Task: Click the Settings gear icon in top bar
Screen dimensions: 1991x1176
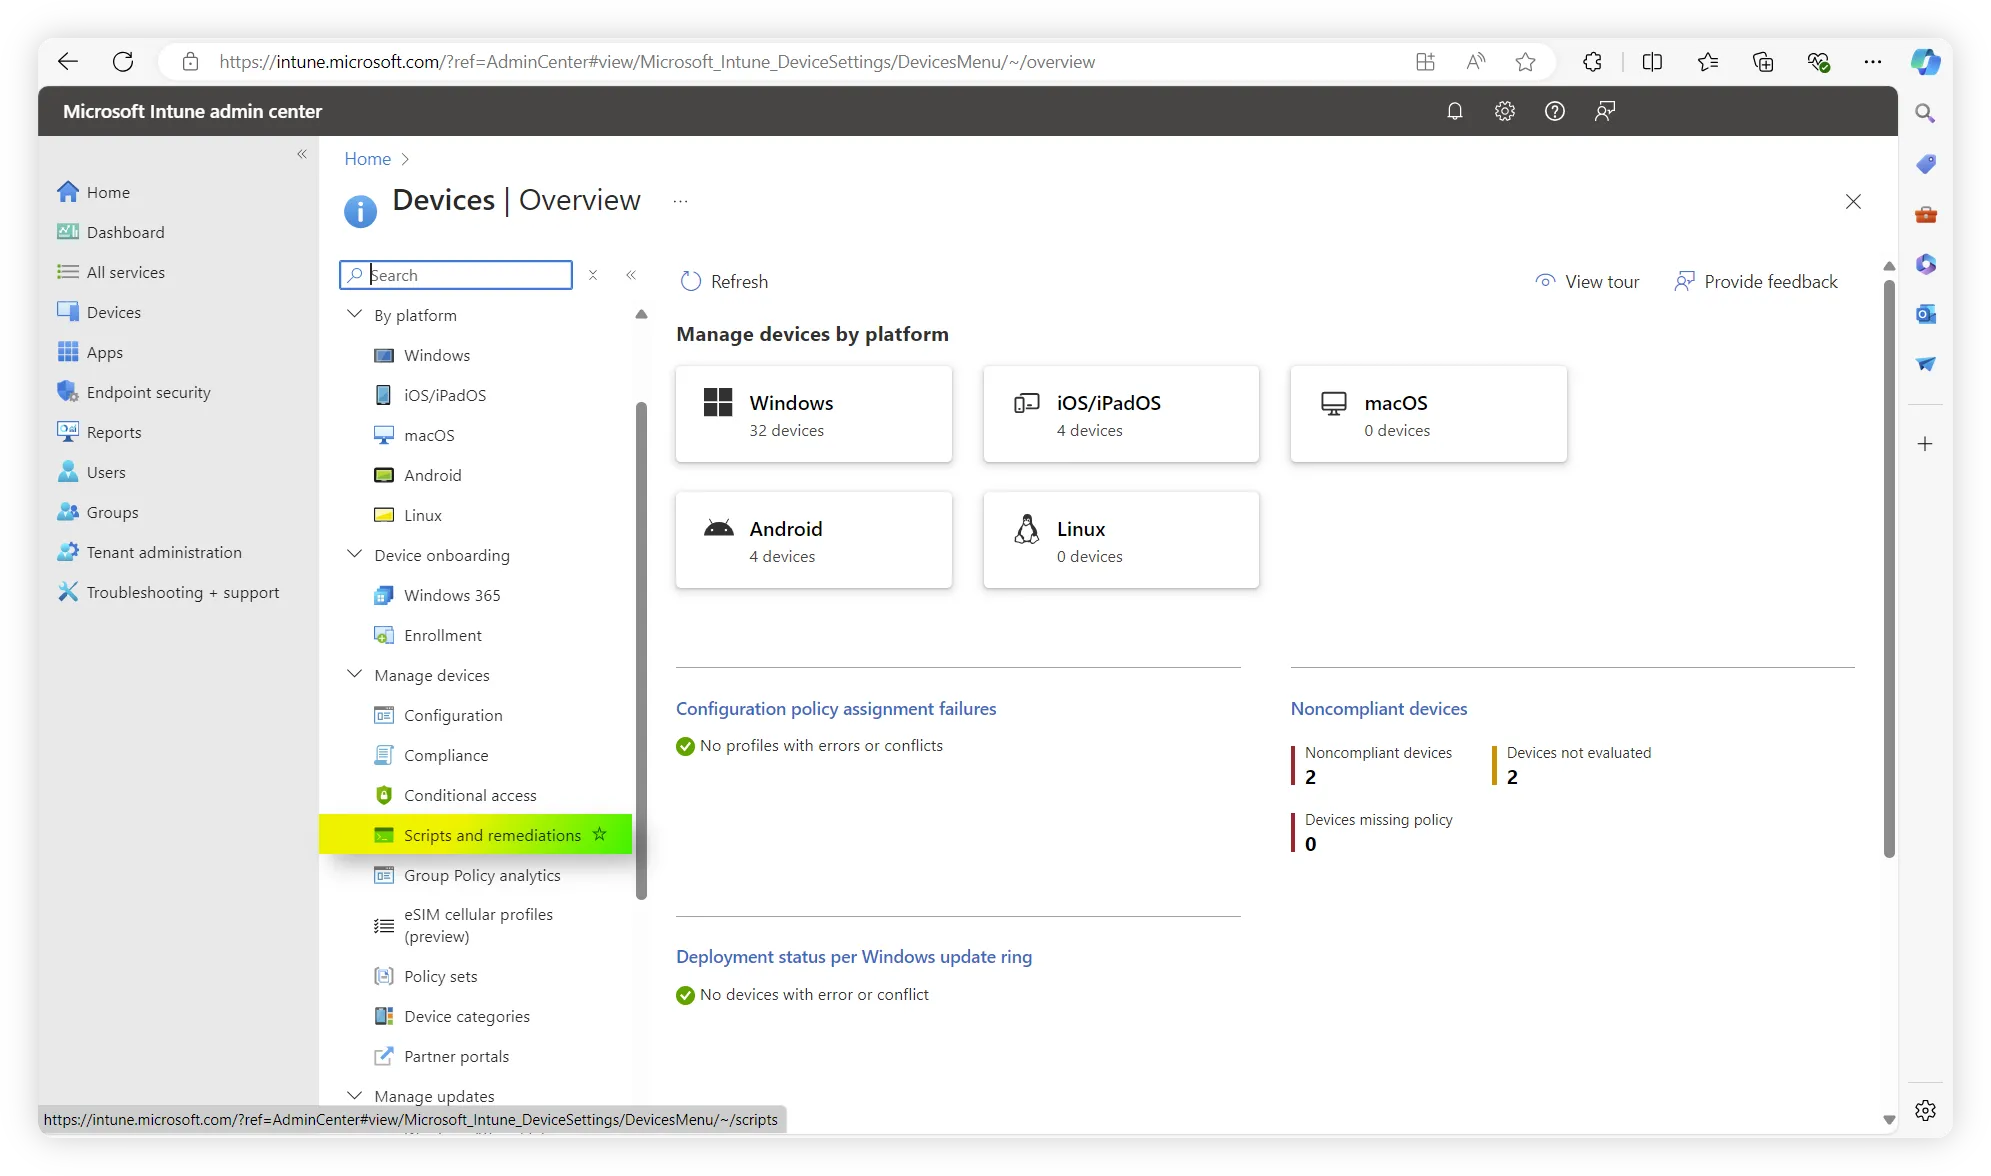Action: (1504, 111)
